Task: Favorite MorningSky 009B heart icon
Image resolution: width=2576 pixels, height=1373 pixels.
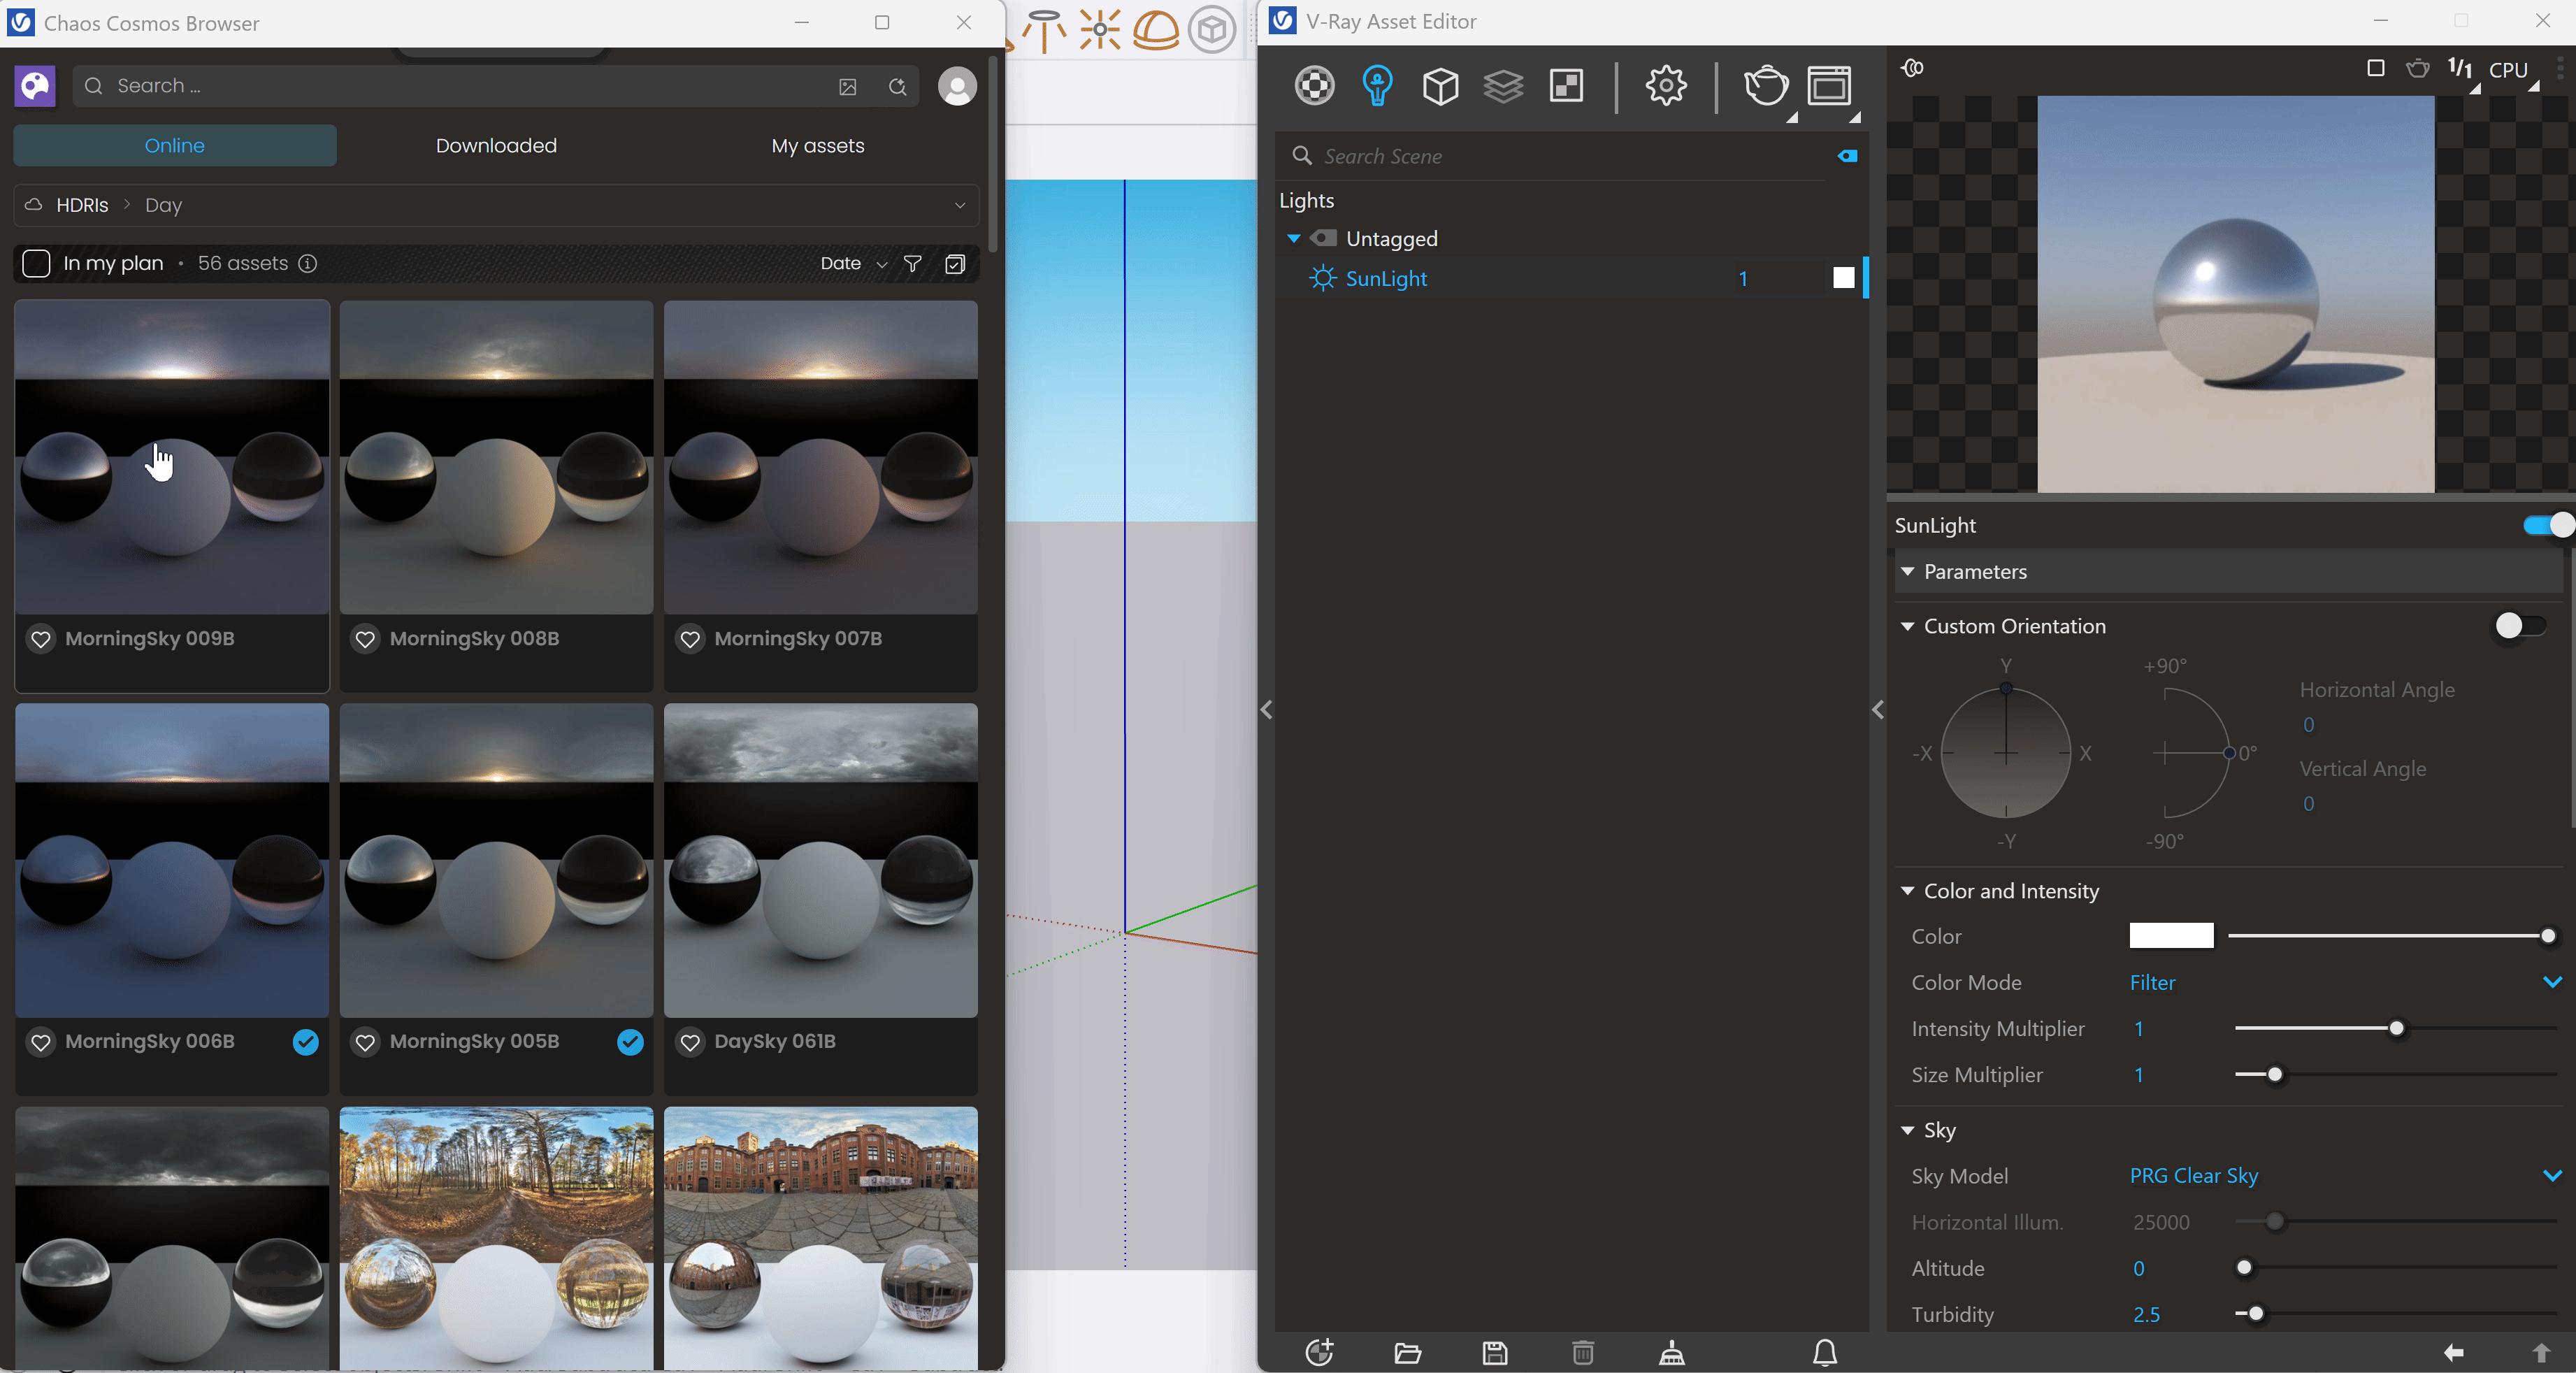Action: pos(41,639)
